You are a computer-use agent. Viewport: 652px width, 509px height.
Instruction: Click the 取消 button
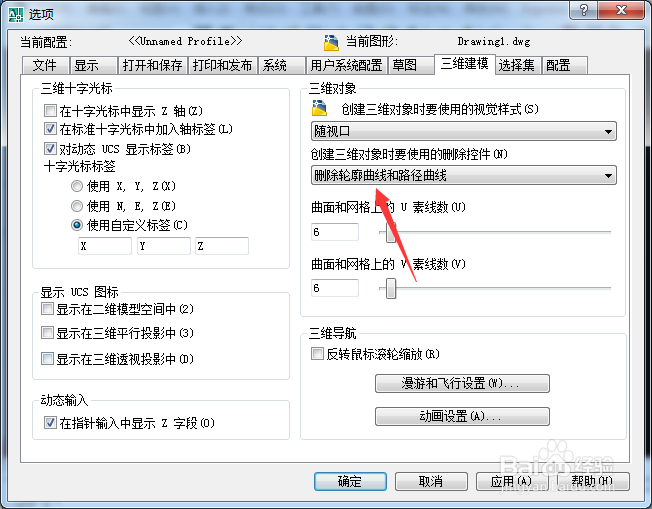point(431,482)
